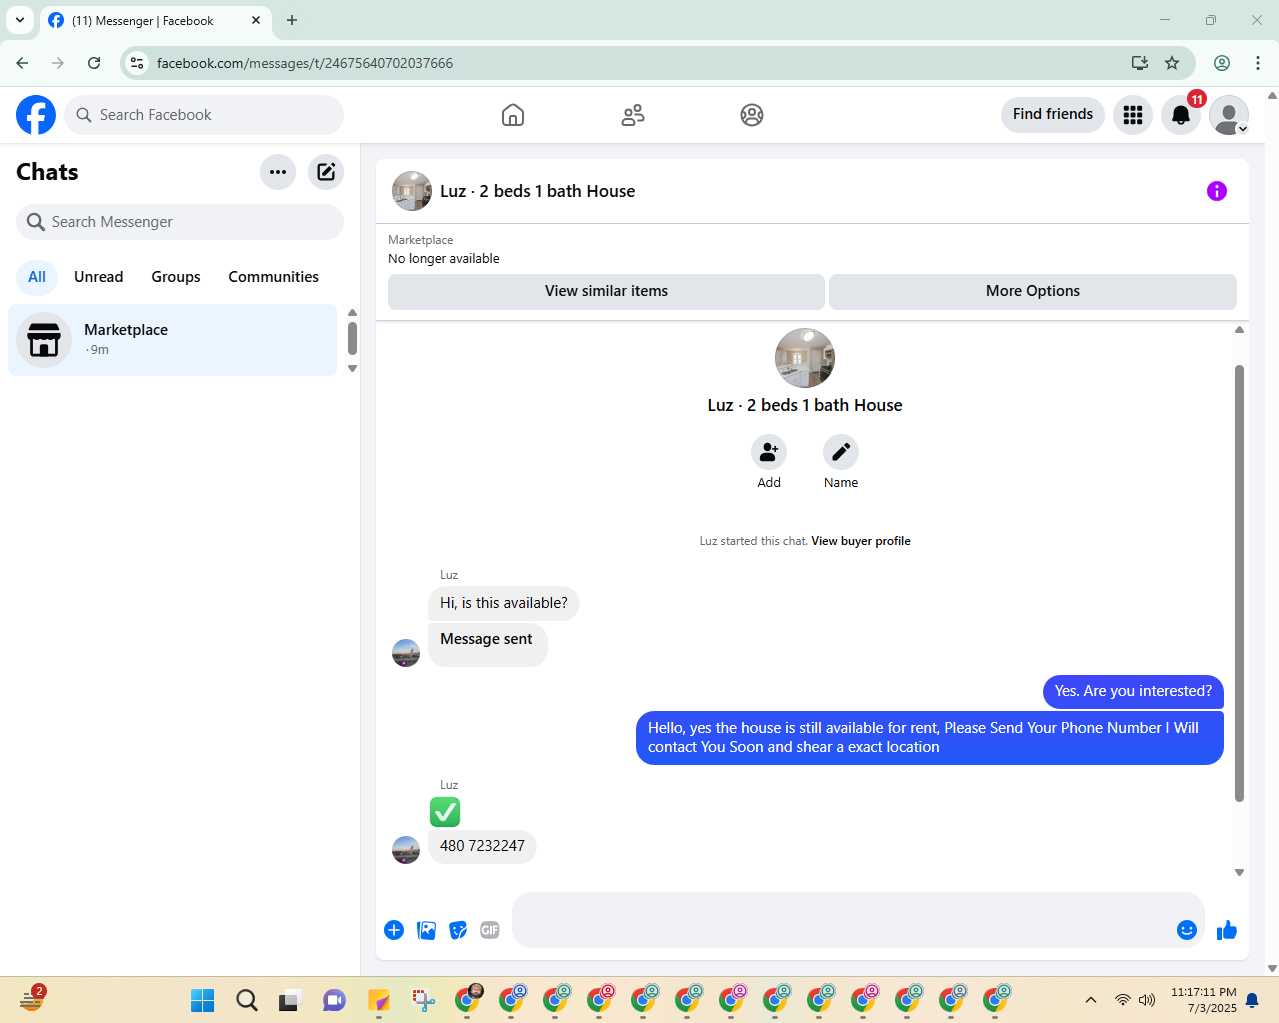1279x1023 pixels.
Task: Select the Unread chats filter
Action: tap(99, 277)
